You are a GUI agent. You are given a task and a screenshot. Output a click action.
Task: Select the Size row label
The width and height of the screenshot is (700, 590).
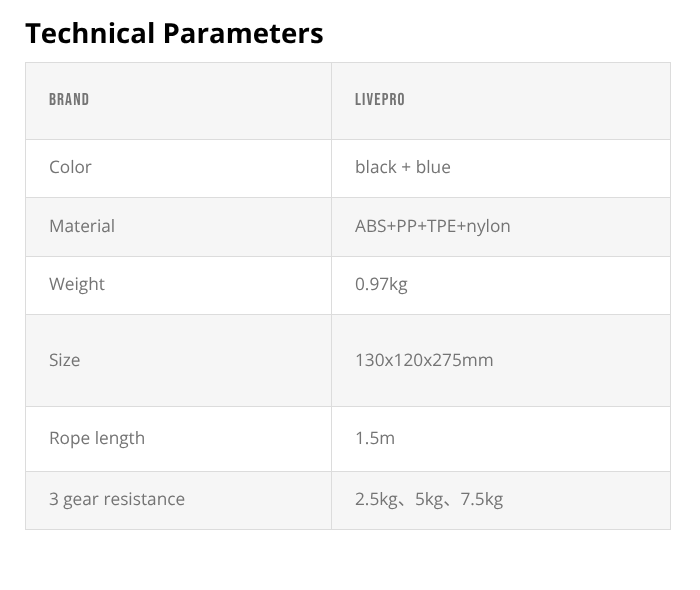64,360
